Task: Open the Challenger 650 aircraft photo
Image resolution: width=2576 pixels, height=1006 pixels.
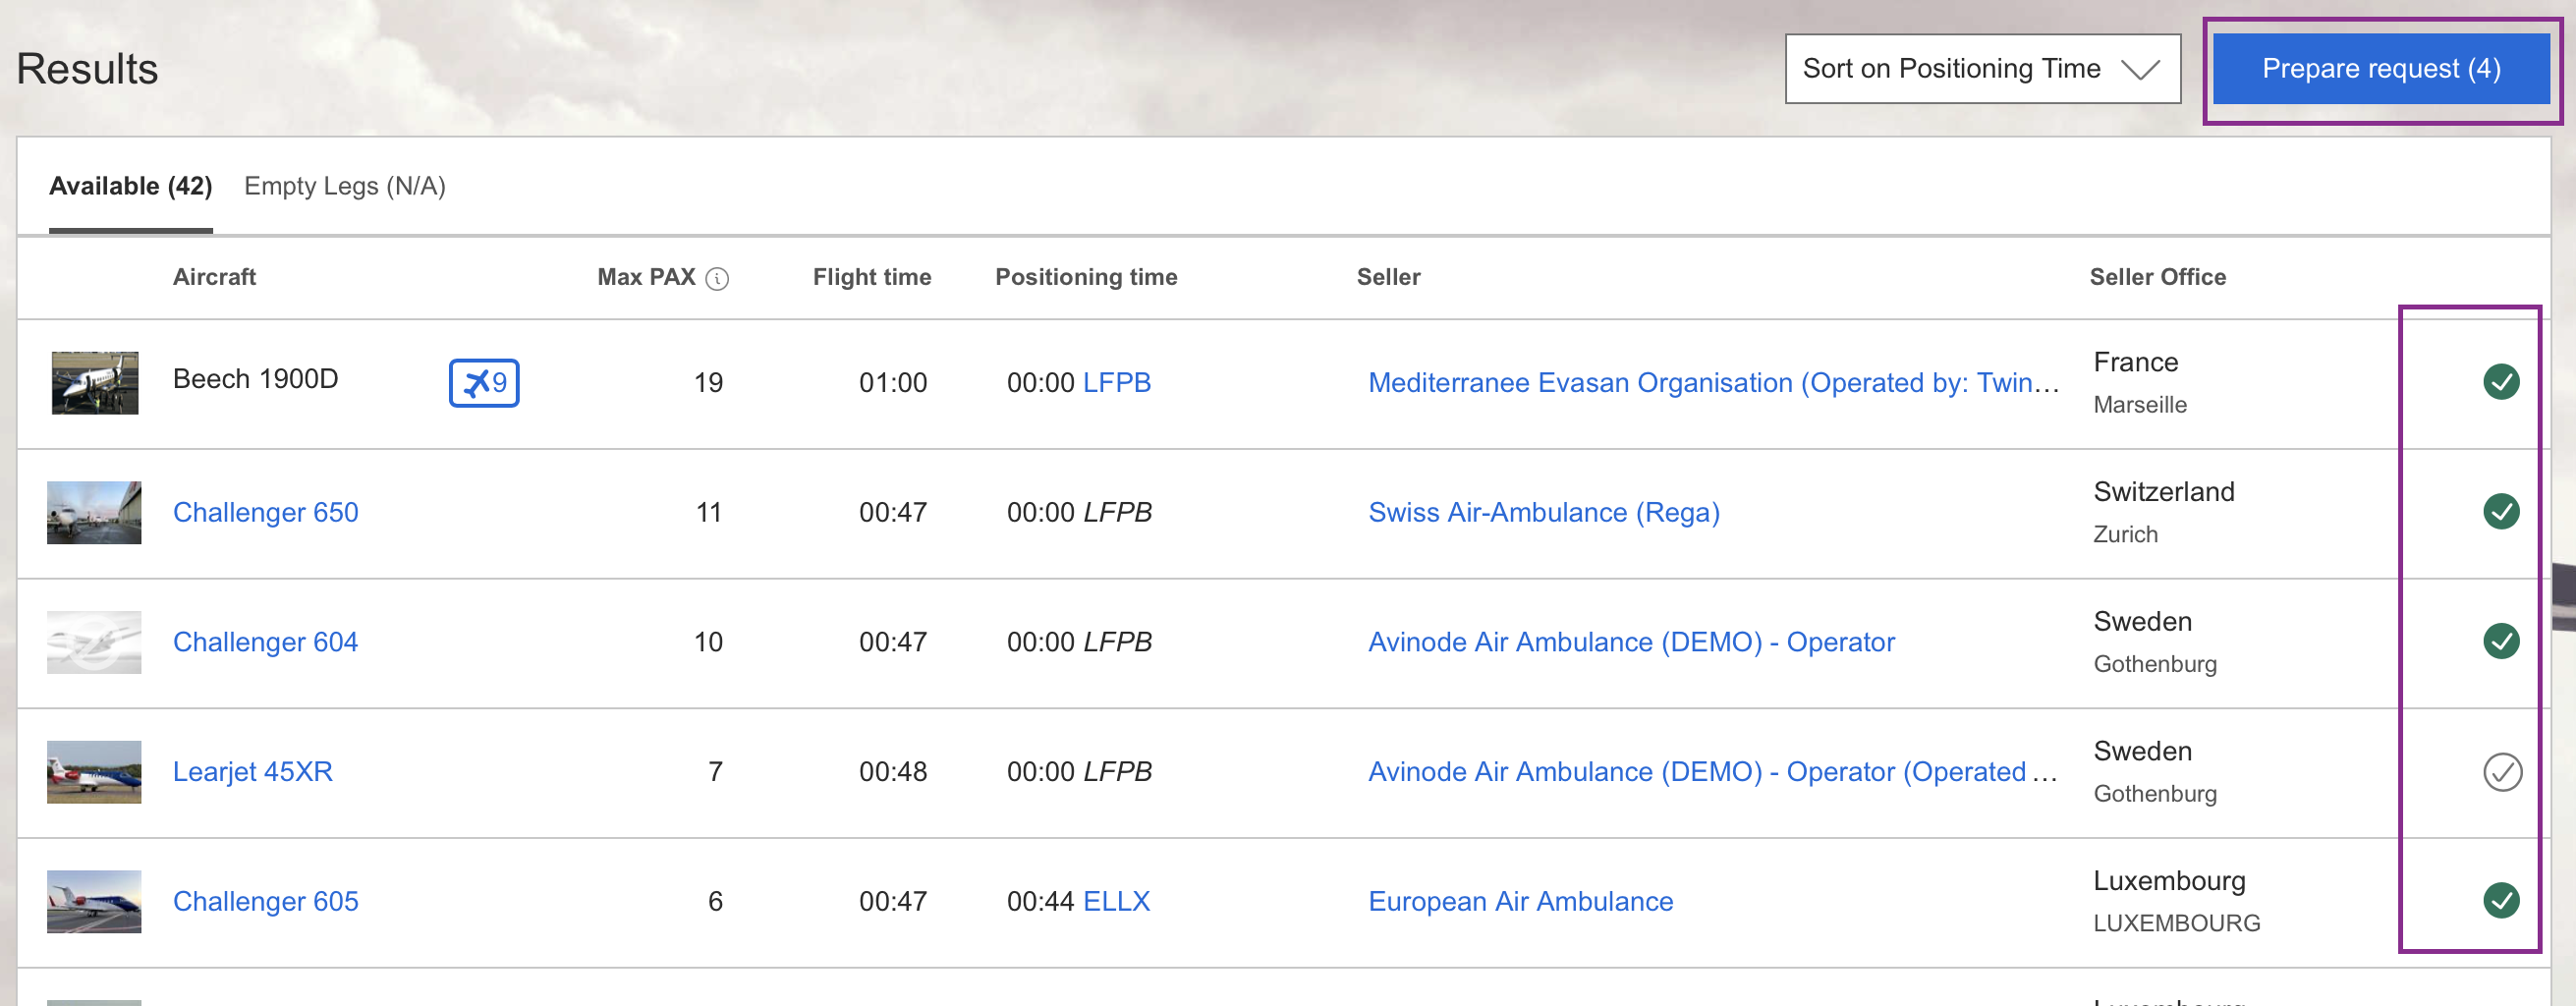Action: [94, 513]
